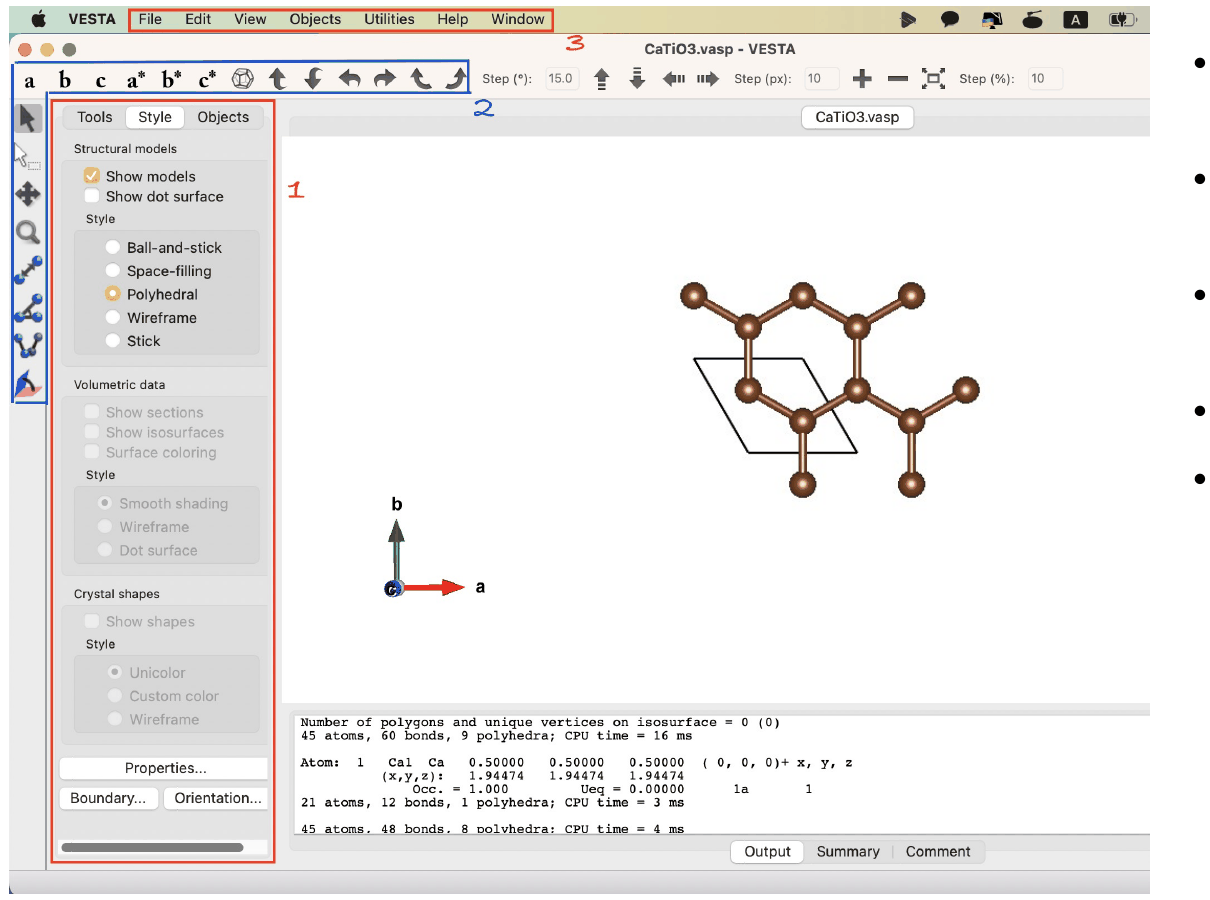Screen dimensions: 1210x900
Task: Rotate counterclockwise with the bent up-left arrow
Action: coord(421,78)
